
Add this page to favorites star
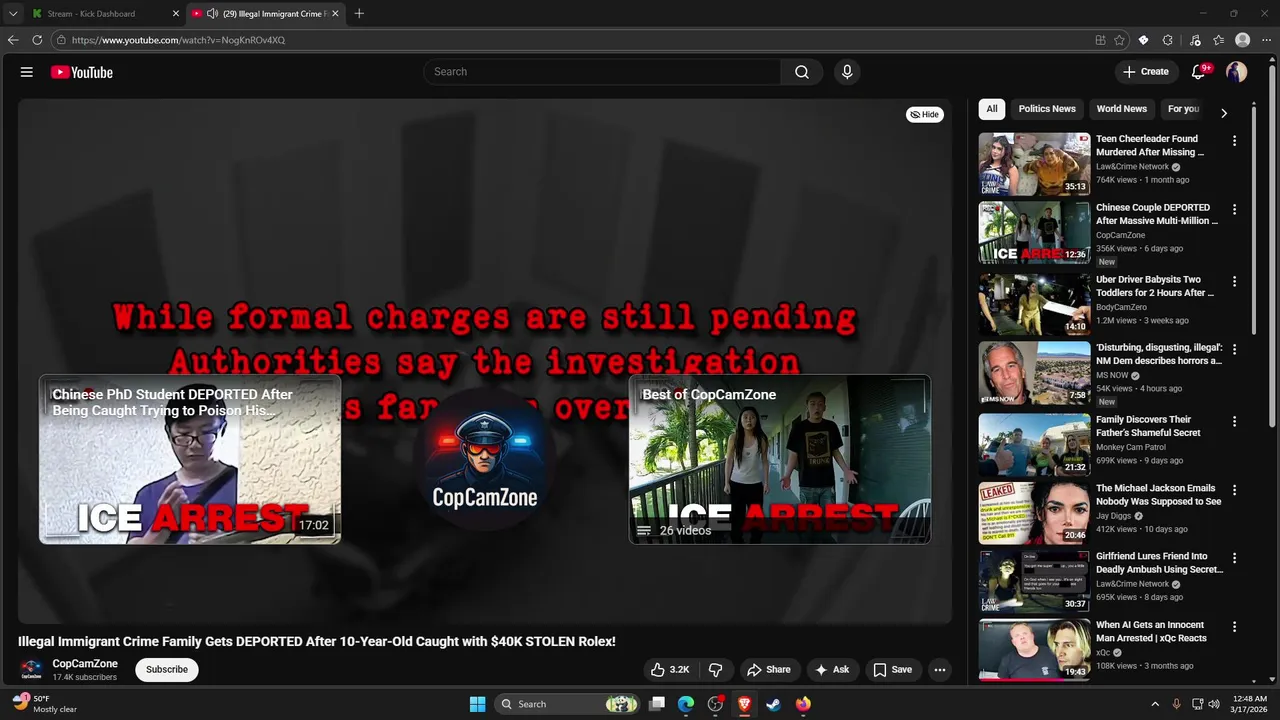(1119, 40)
